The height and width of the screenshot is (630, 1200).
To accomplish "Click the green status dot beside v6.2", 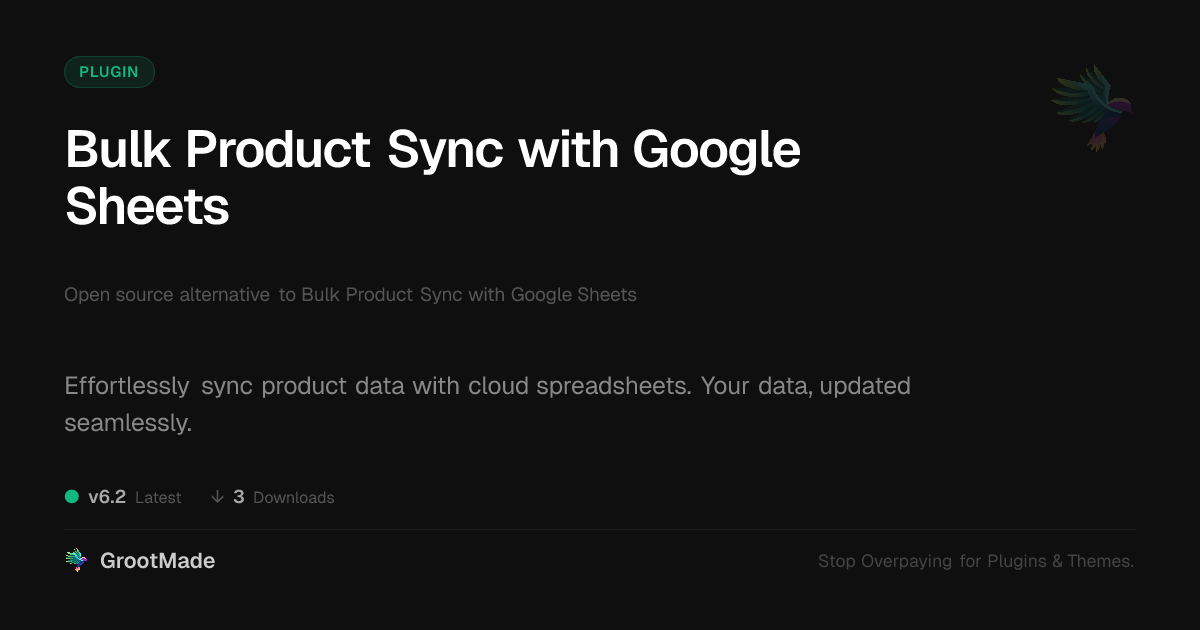I will [x=72, y=497].
